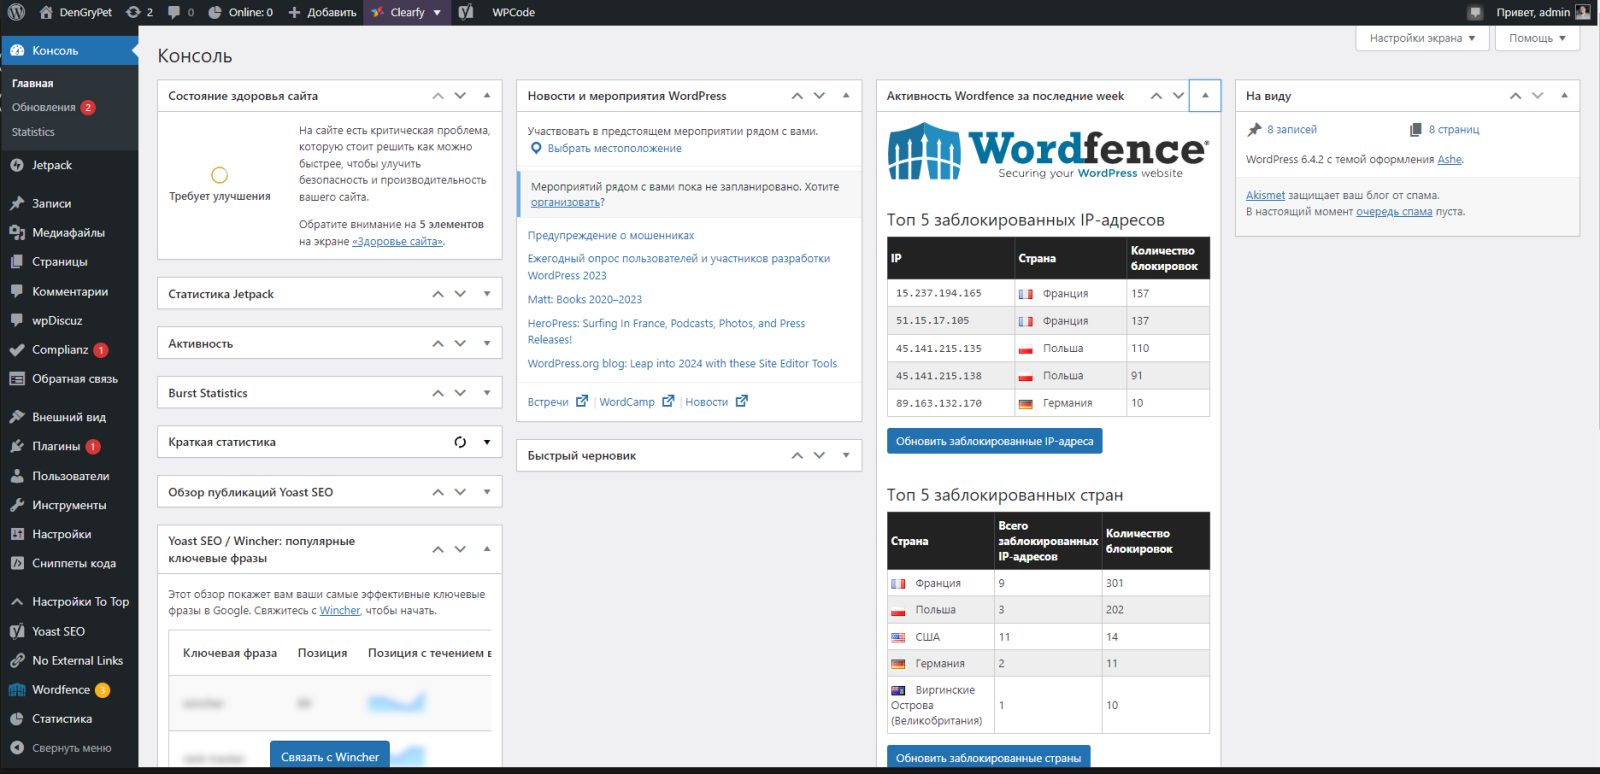The image size is (1600, 774).
Task: Open the DenGryPet site home link
Action: (x=75, y=12)
